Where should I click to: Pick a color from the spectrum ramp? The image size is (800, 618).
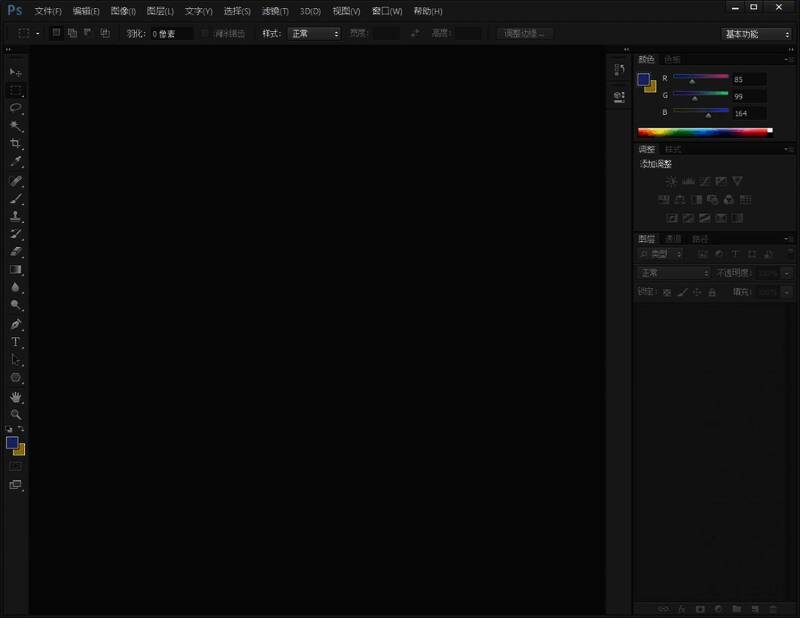700,130
